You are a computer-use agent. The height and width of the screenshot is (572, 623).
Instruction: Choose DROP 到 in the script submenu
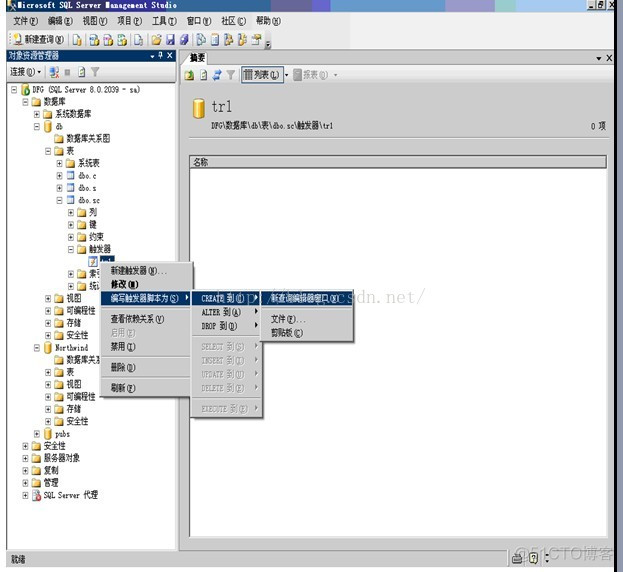tap(226, 326)
